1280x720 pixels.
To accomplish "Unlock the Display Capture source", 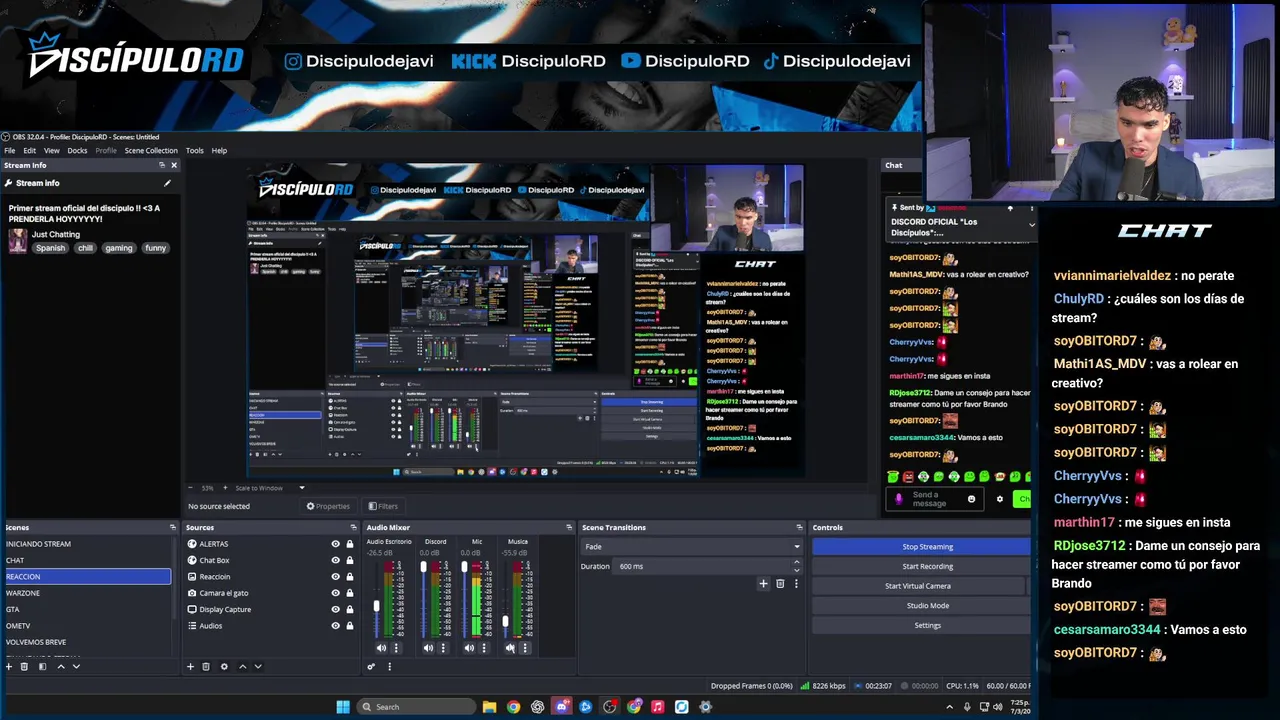I will pyautogui.click(x=349, y=609).
